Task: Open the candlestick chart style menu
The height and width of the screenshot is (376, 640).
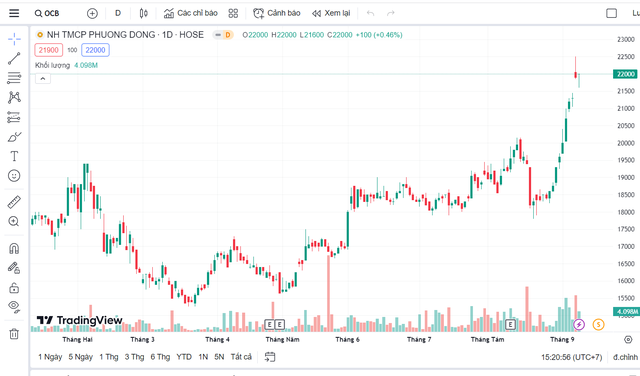Action: tap(144, 13)
